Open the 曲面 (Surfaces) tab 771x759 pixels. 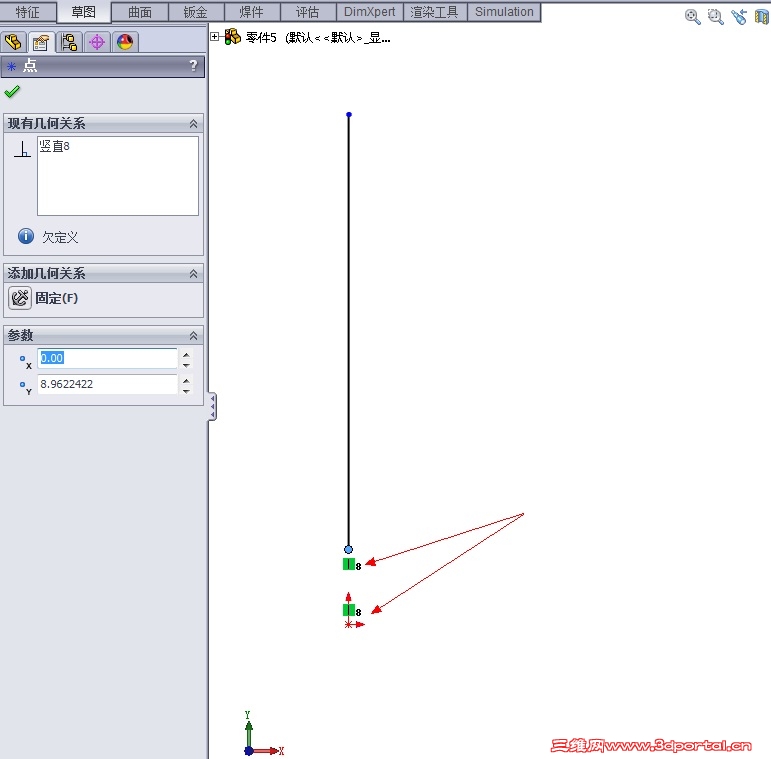pyautogui.click(x=140, y=12)
